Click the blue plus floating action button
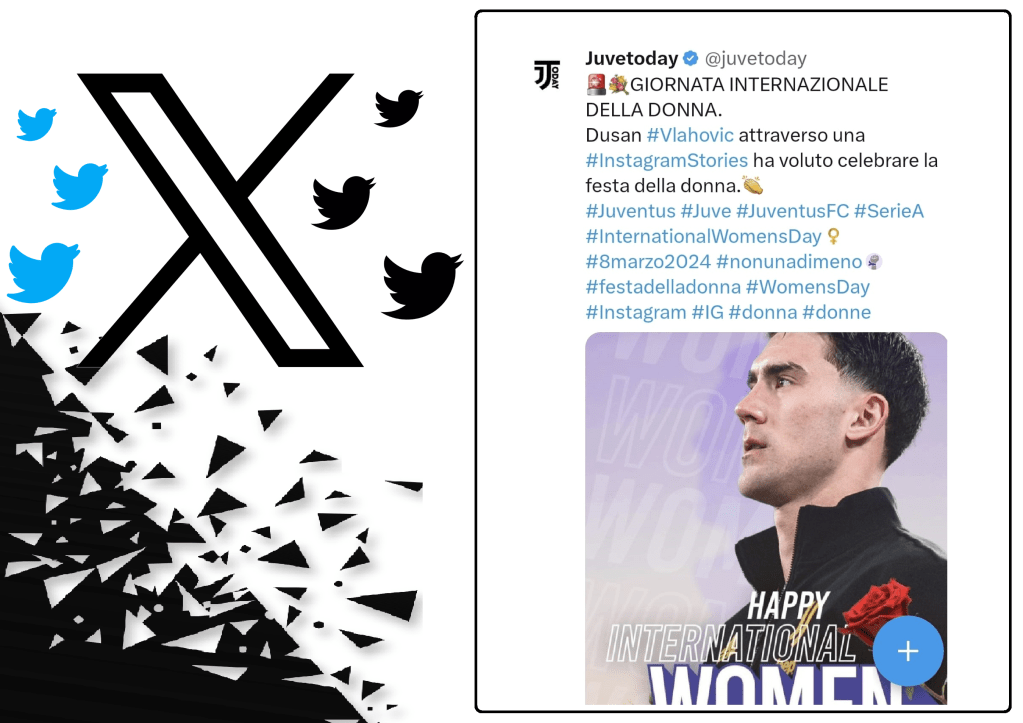1023x723 pixels. coord(908,651)
